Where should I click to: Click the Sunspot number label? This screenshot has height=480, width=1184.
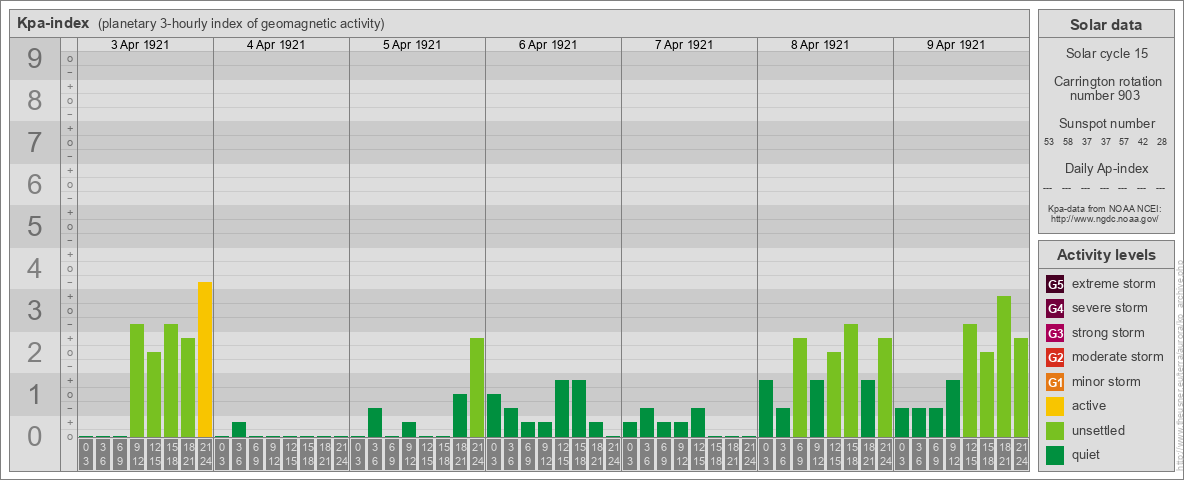[1107, 124]
